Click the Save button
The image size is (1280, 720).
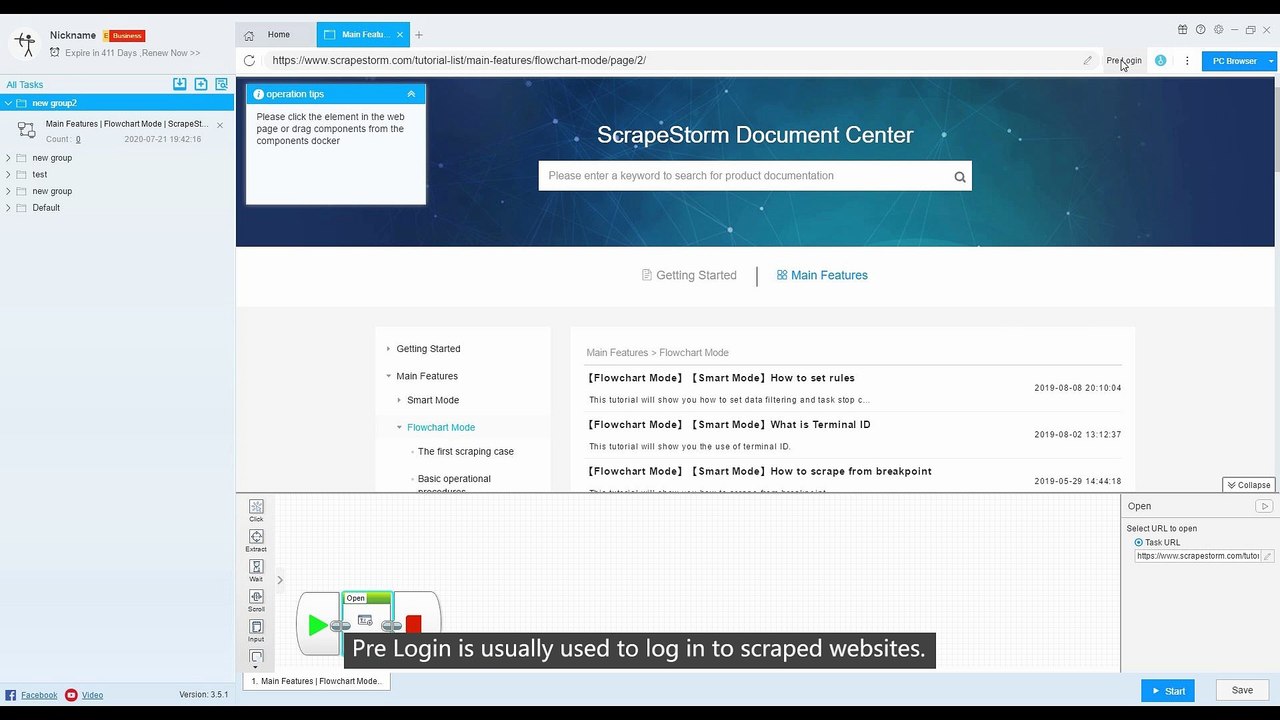click(1242, 691)
